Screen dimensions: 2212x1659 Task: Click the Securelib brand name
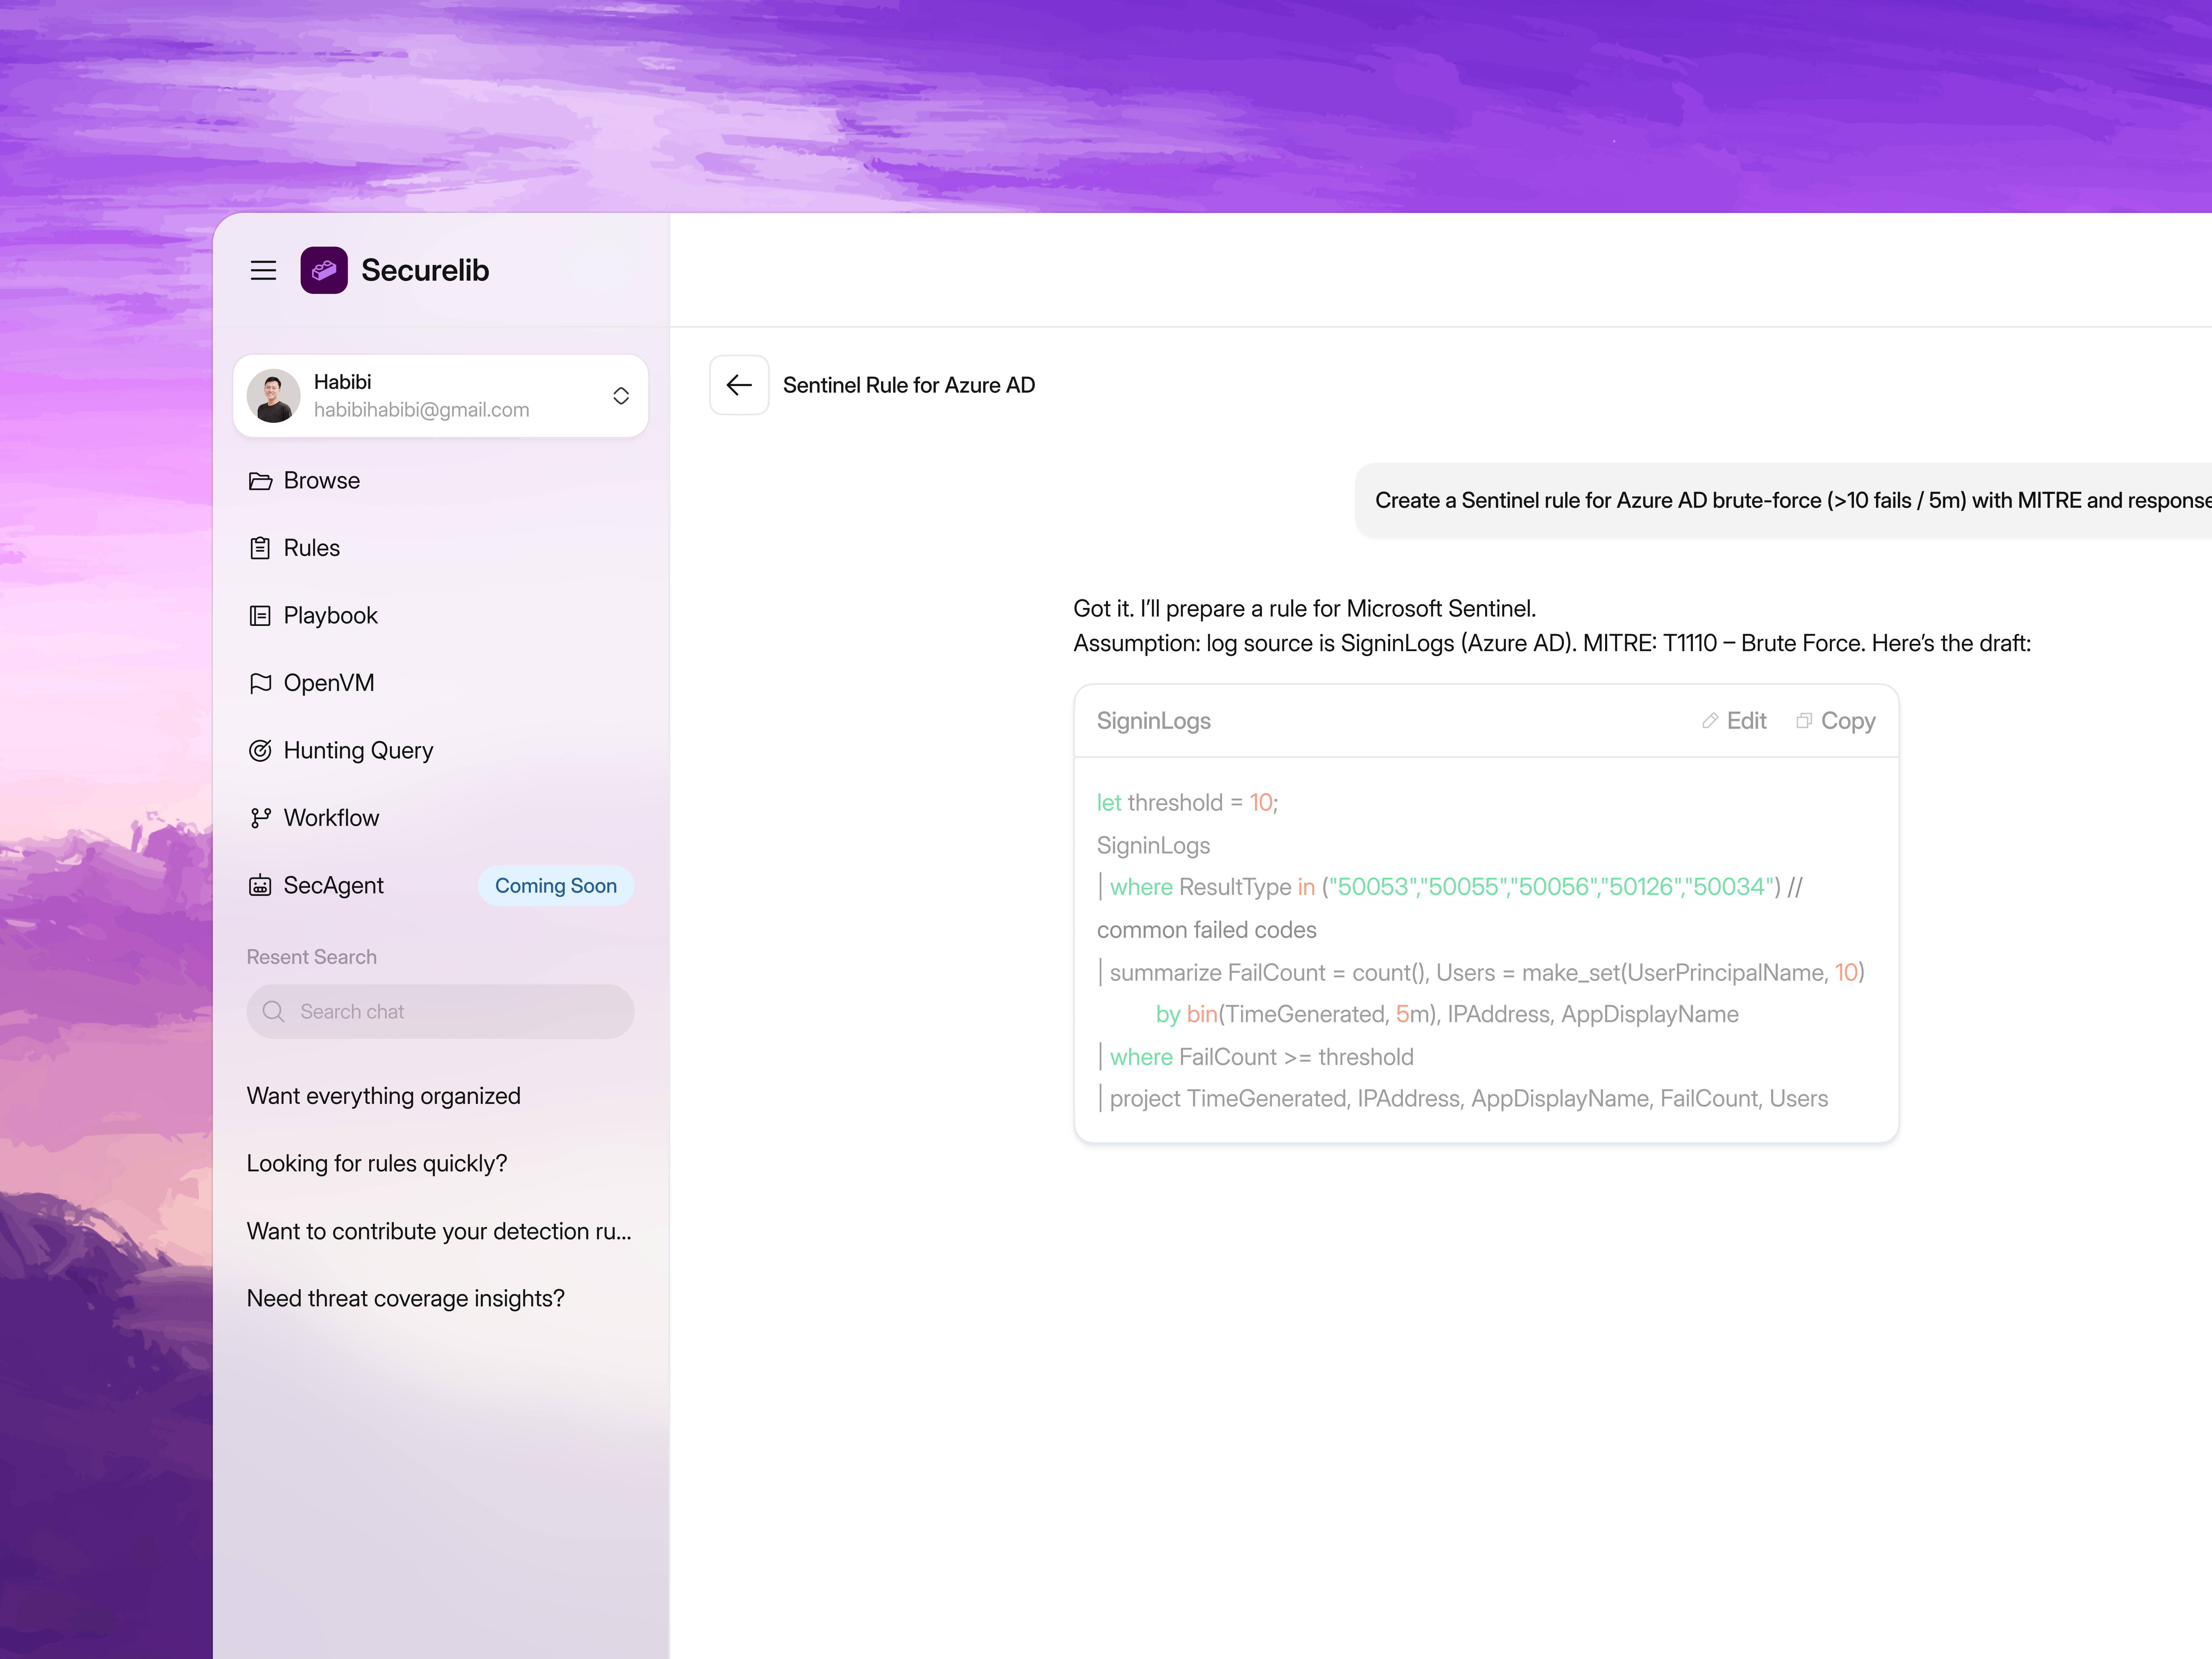pyautogui.click(x=425, y=270)
